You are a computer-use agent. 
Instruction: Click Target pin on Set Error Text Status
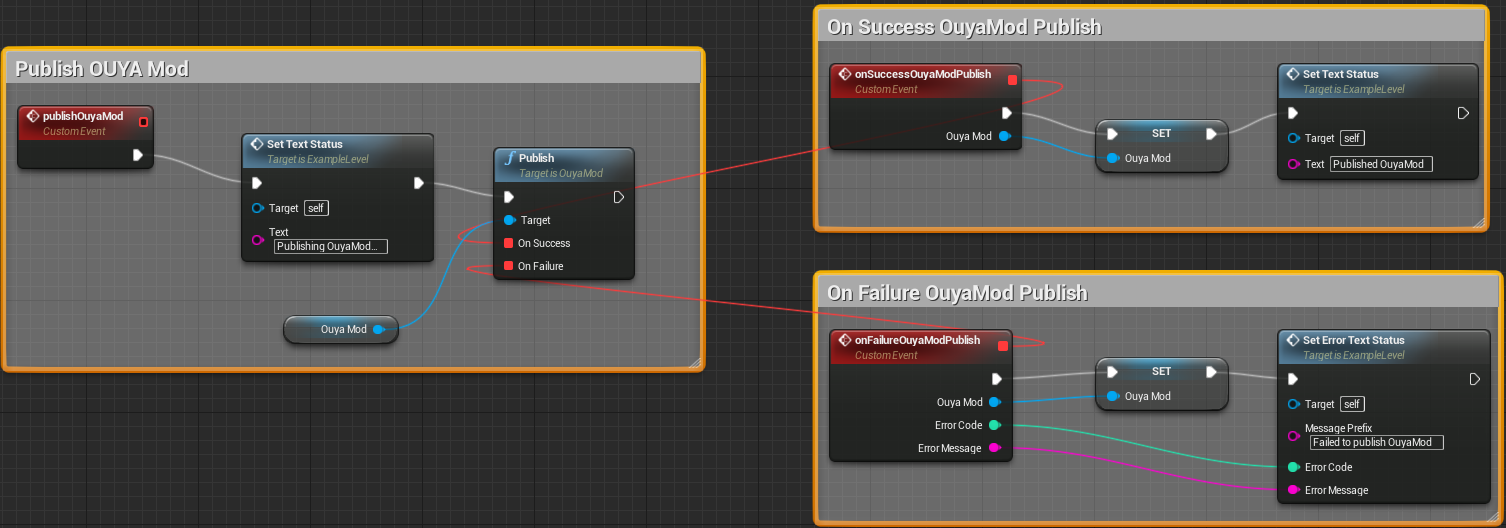[x=1294, y=404]
